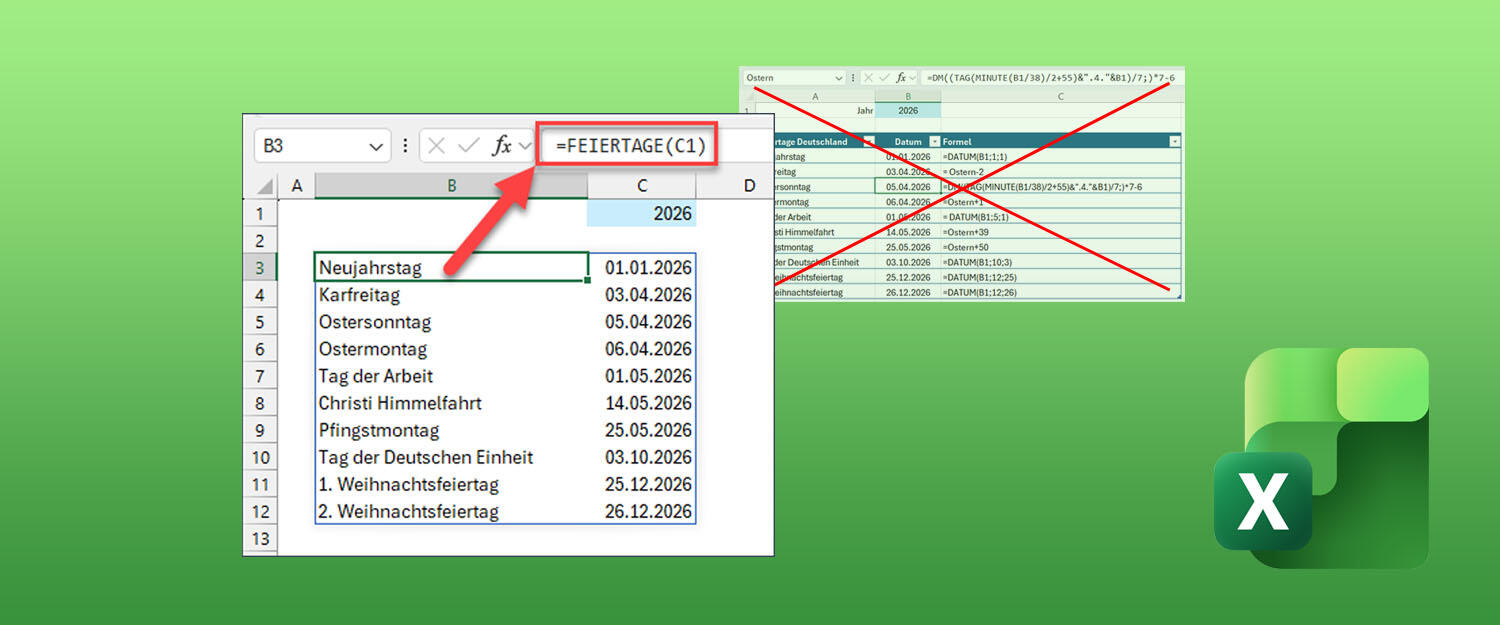Click the Name Box showing Ostern
This screenshot has height=625, width=1500.
[x=795, y=77]
